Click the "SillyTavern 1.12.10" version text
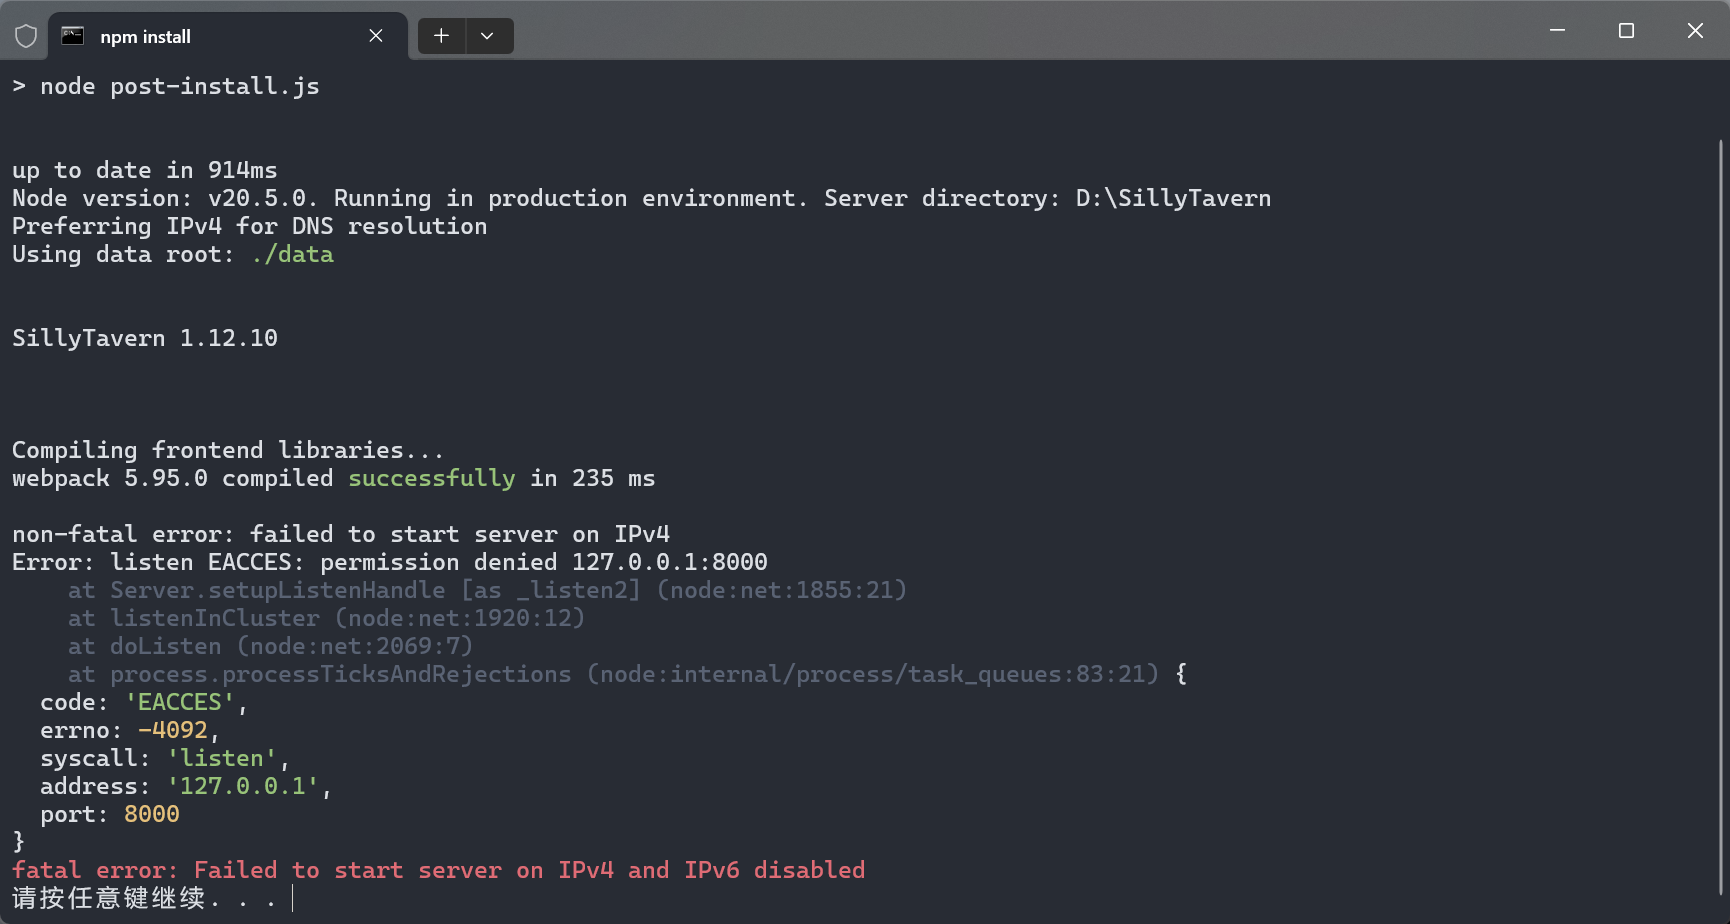 click(x=145, y=338)
